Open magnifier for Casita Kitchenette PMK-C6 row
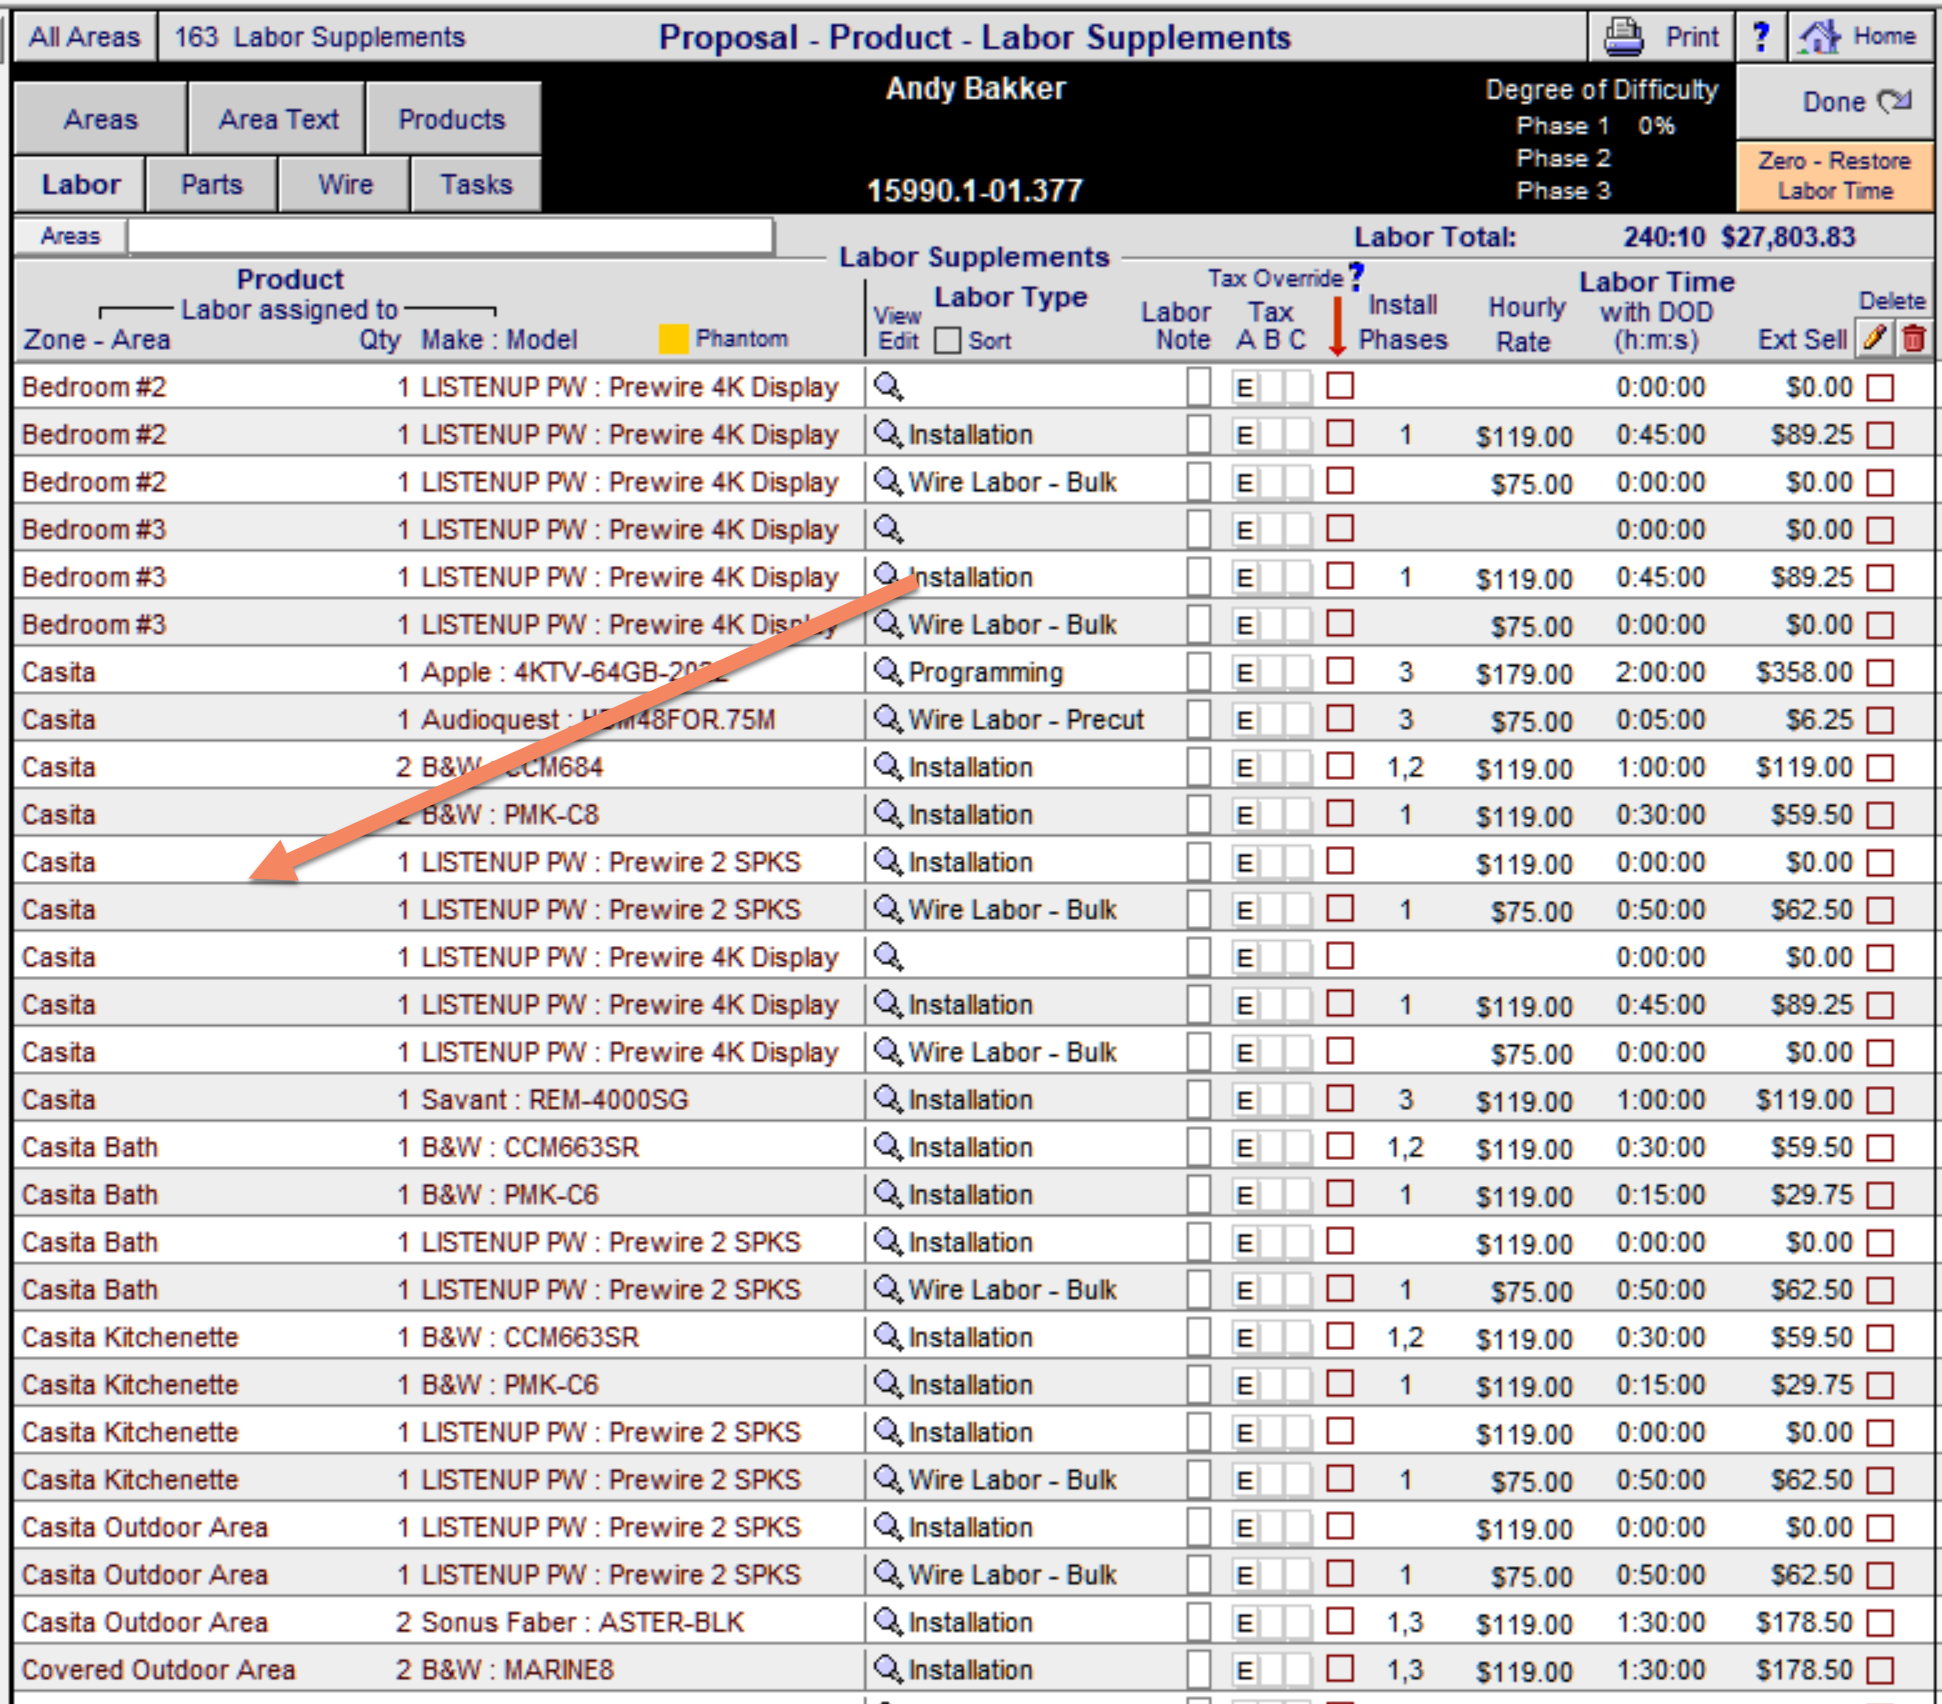Viewport: 1942px width, 1704px height. tap(888, 1383)
